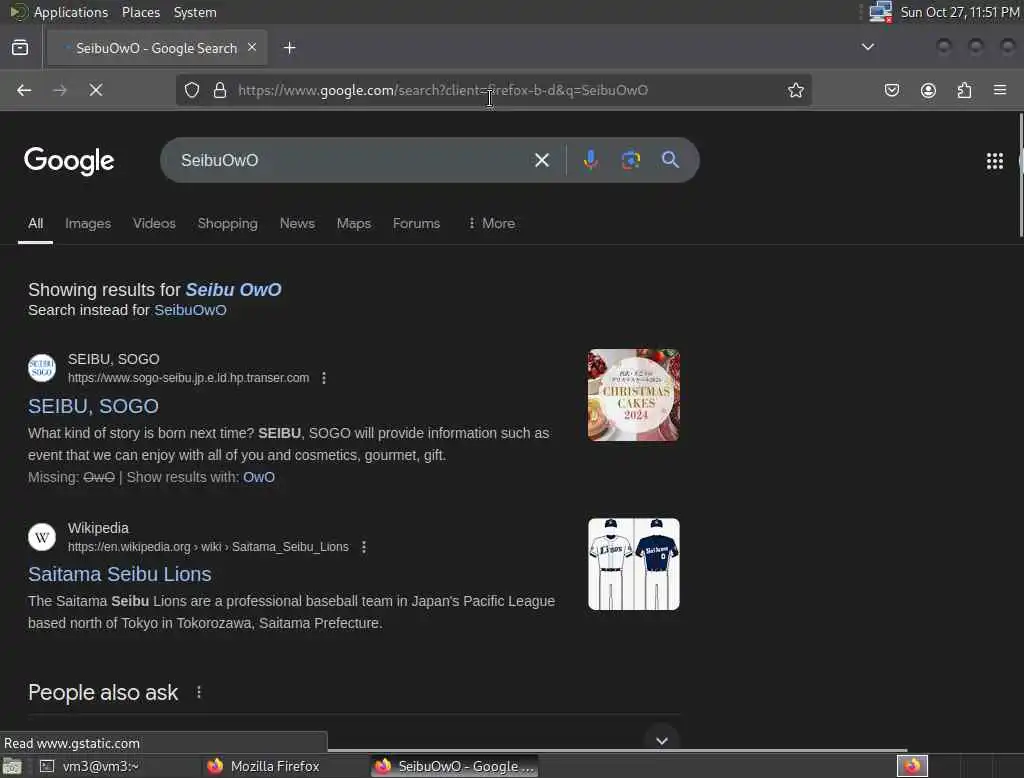Open Christmas Cakes 2024 thumbnail
1024x778 pixels.
click(x=633, y=395)
